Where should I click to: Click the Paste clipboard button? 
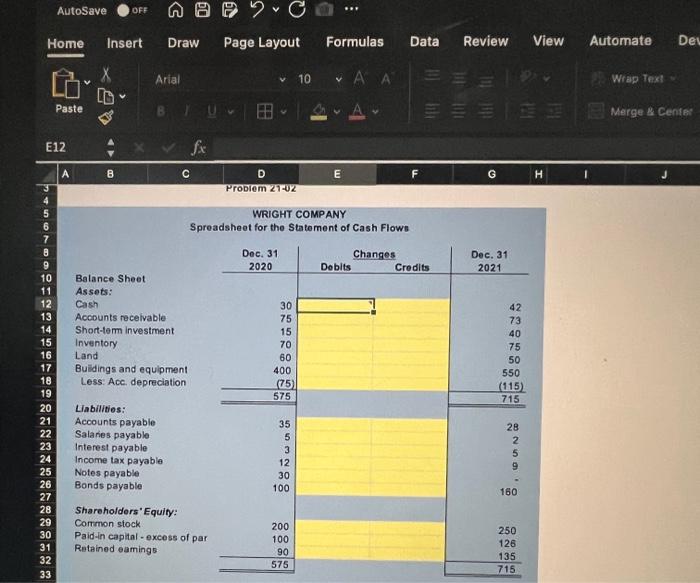point(66,91)
